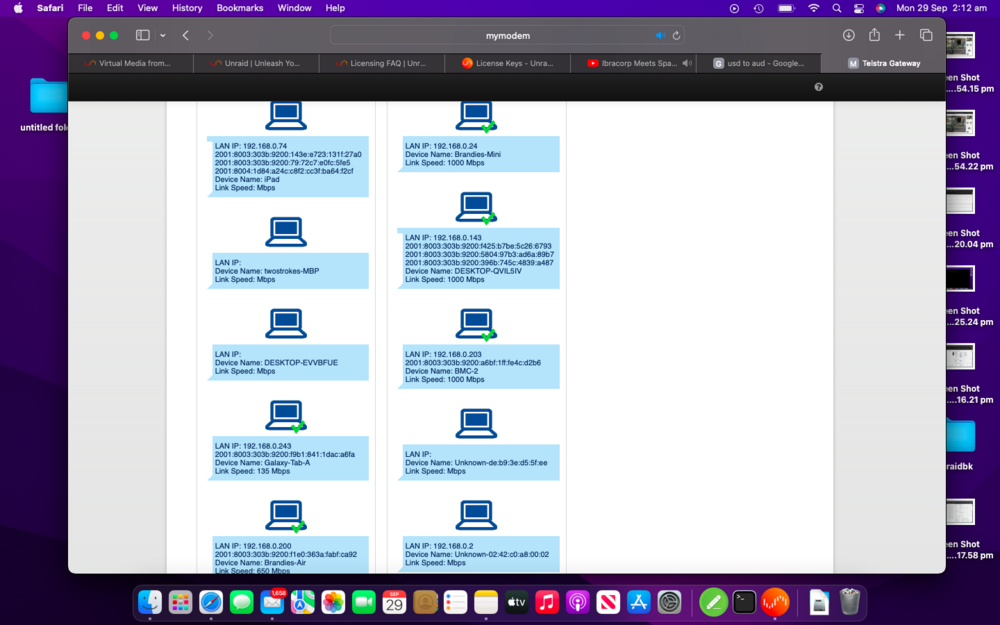Screen dimensions: 1000x625
Task: Click the Wi-Fi status icon
Action: (x=813, y=8)
